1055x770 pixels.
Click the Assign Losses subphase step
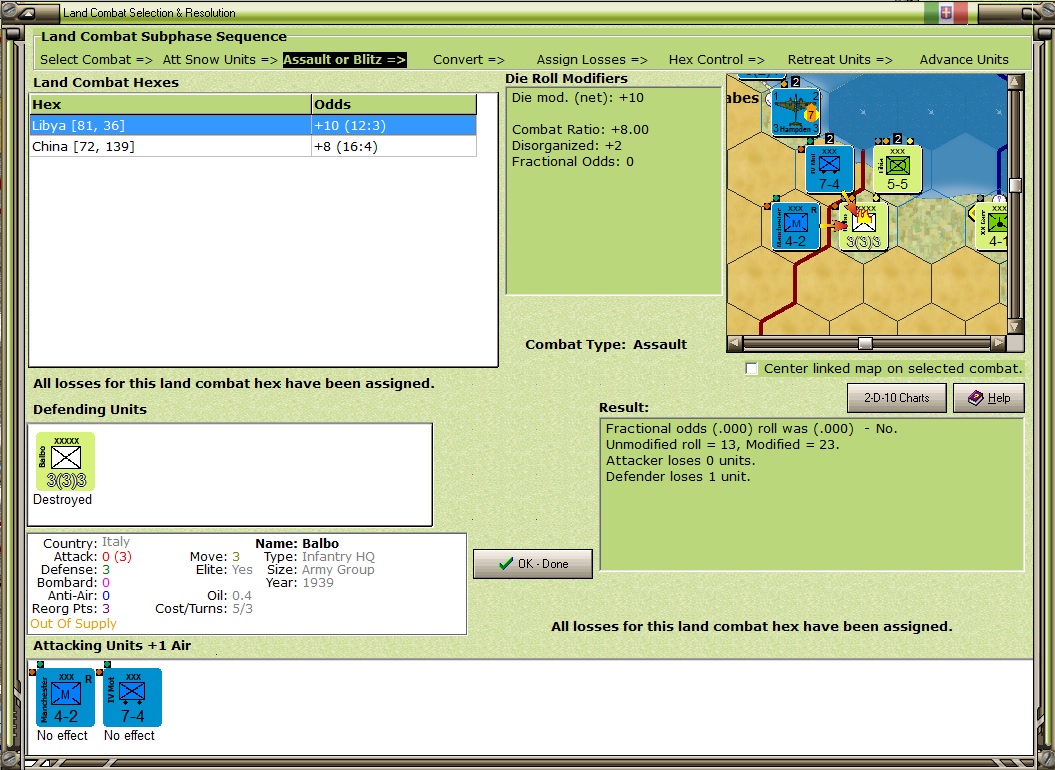point(592,59)
